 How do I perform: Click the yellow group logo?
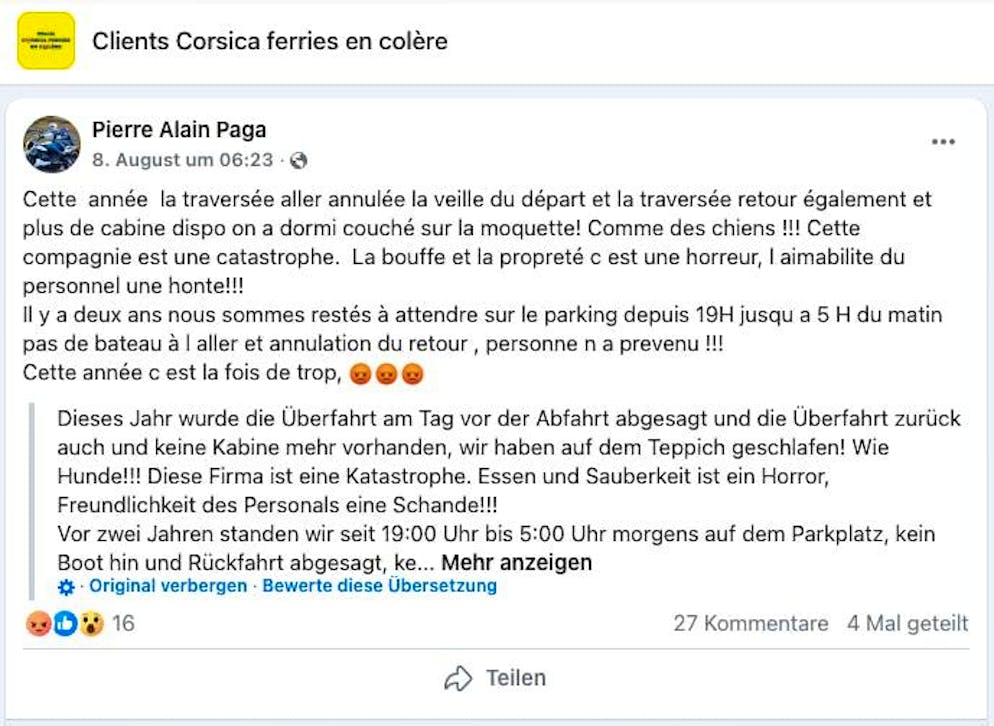pos(44,41)
